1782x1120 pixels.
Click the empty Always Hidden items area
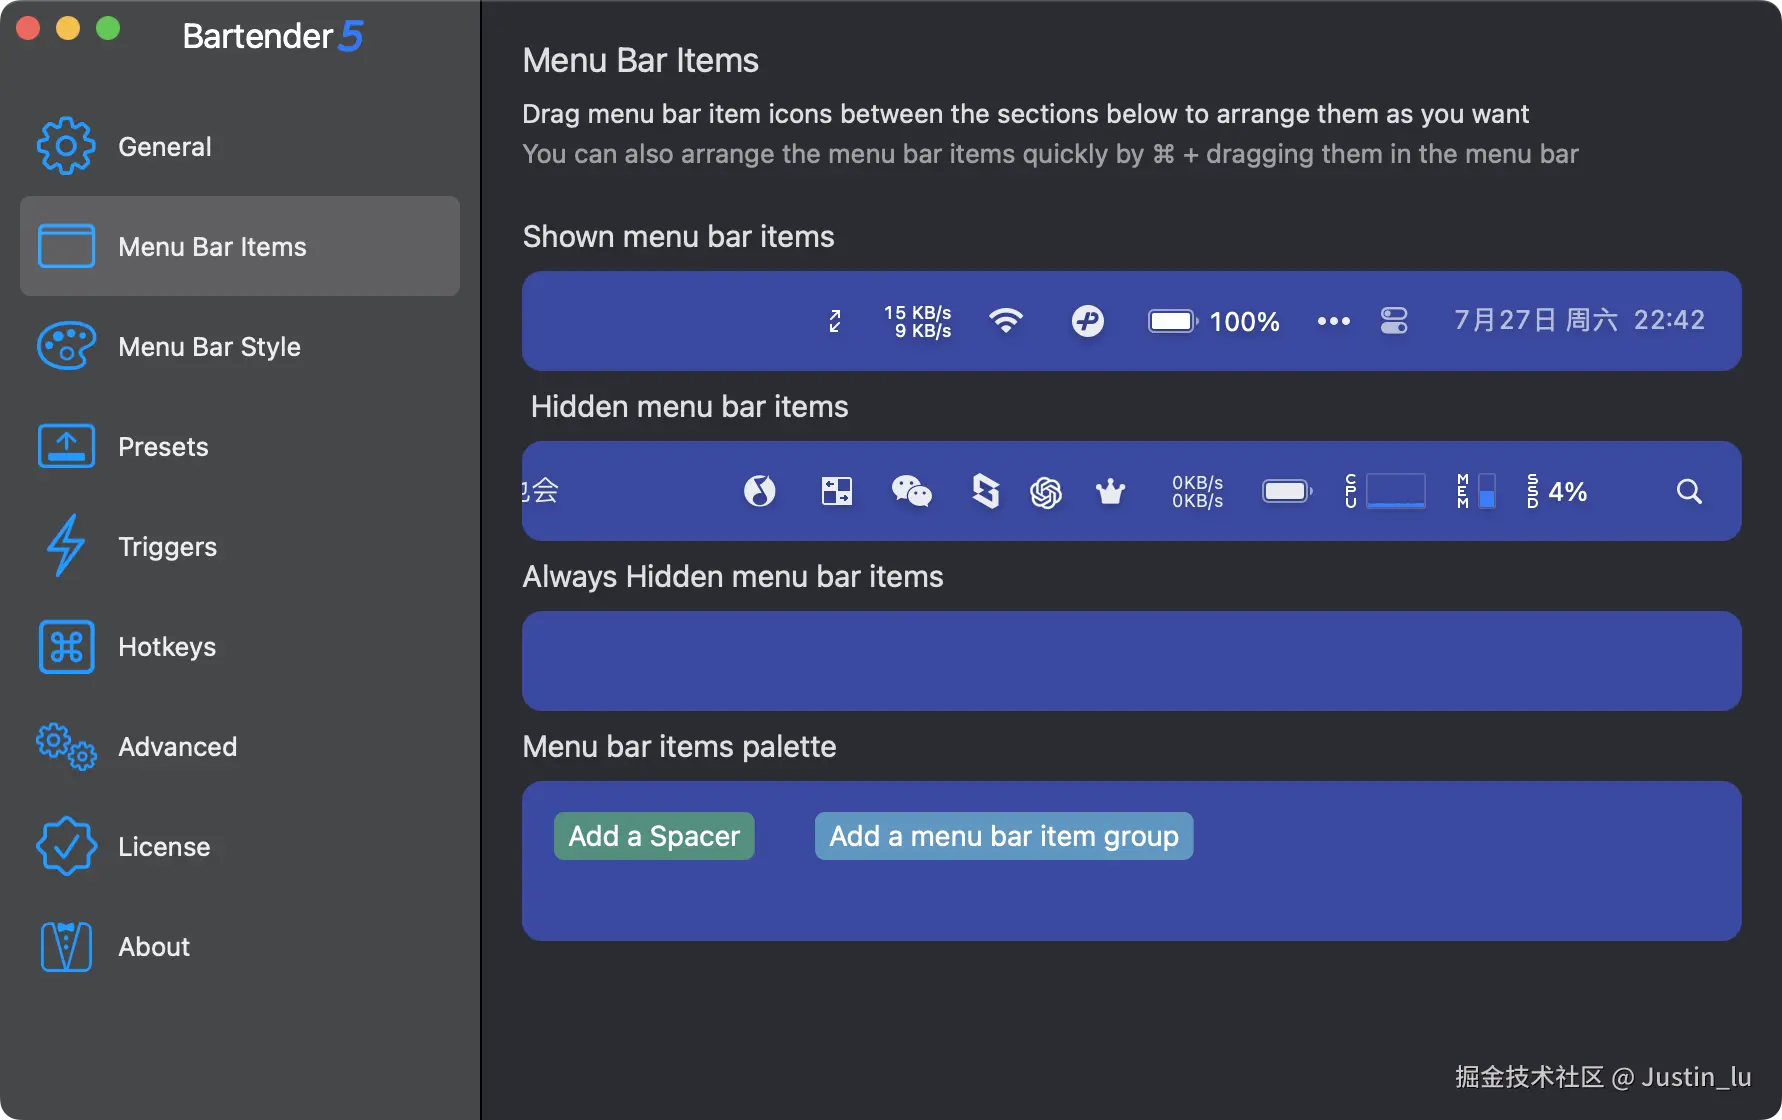1131,661
